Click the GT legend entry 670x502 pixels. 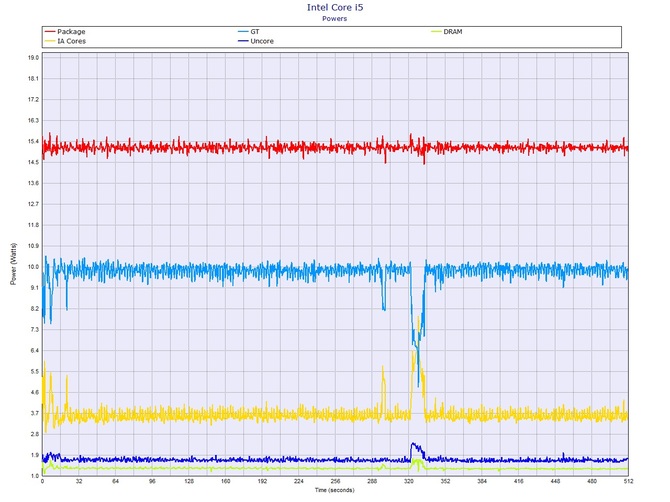(249, 32)
